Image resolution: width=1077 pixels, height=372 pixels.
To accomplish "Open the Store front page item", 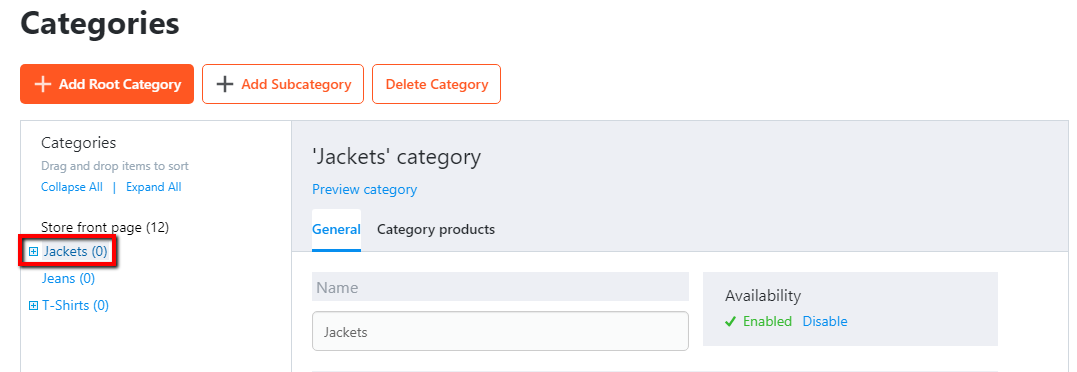I will click(x=105, y=226).
